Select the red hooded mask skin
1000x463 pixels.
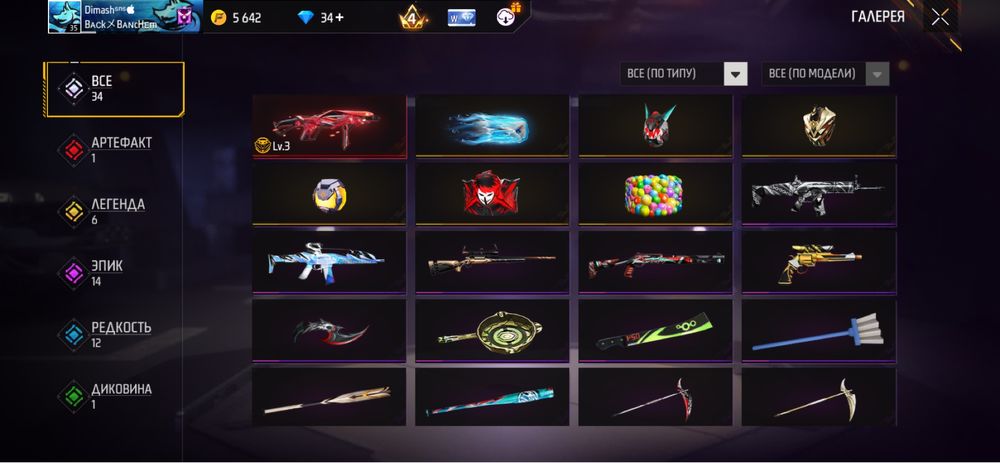(x=492, y=194)
